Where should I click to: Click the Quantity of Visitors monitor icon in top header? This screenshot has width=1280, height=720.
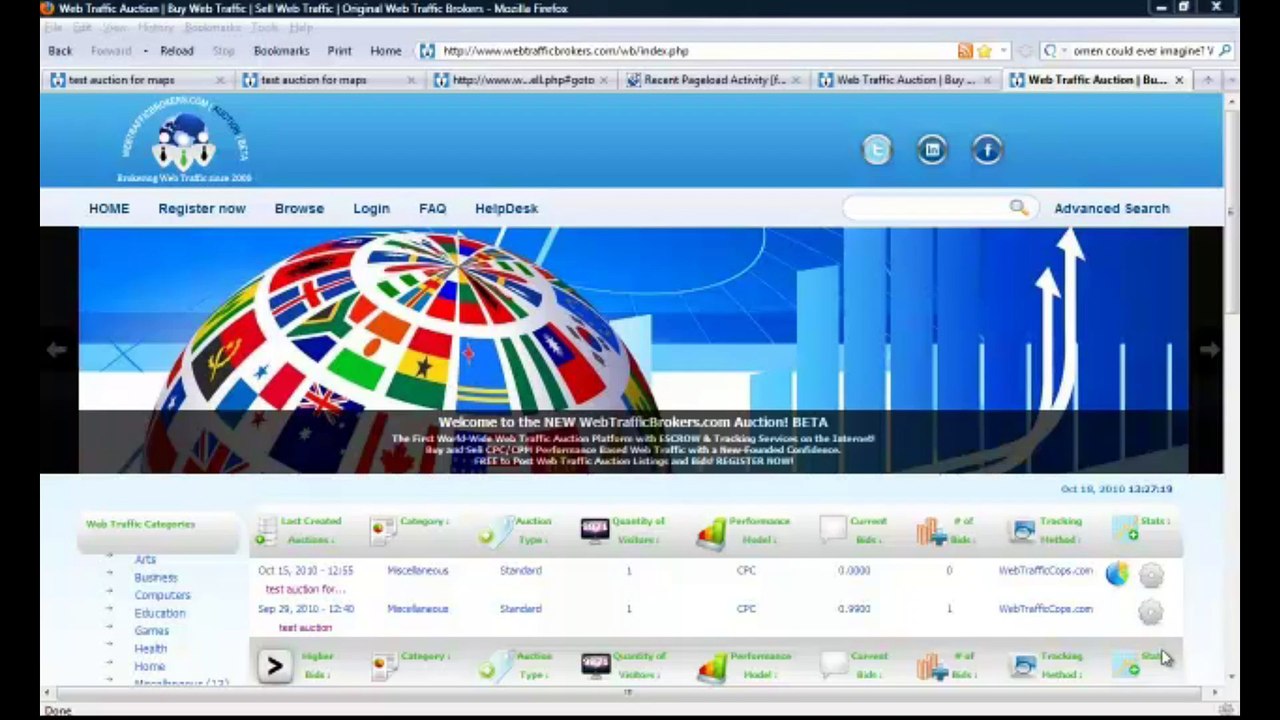tap(595, 530)
